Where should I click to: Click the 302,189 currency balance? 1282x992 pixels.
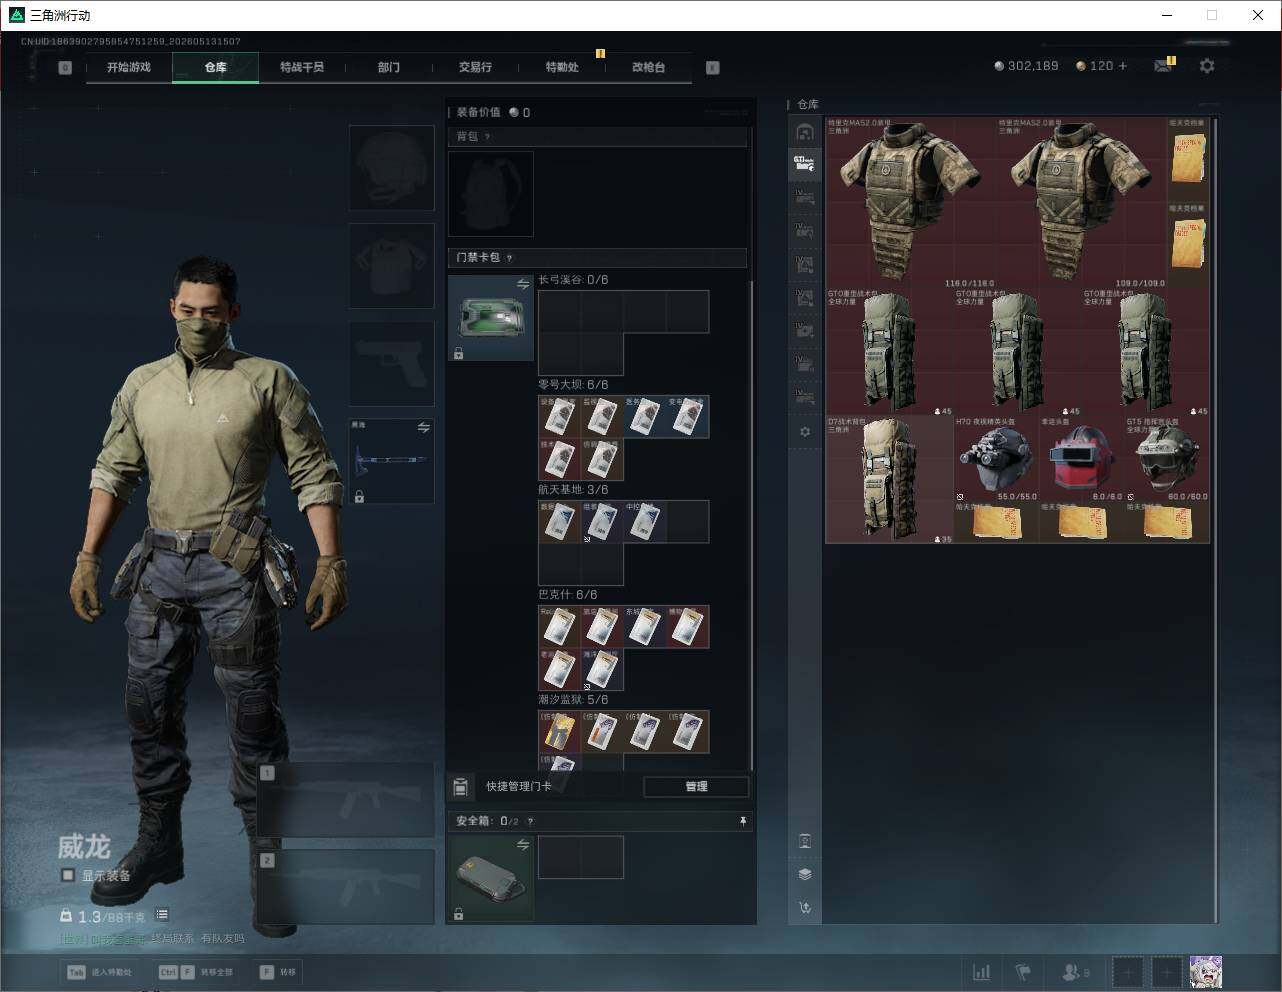coord(1026,66)
